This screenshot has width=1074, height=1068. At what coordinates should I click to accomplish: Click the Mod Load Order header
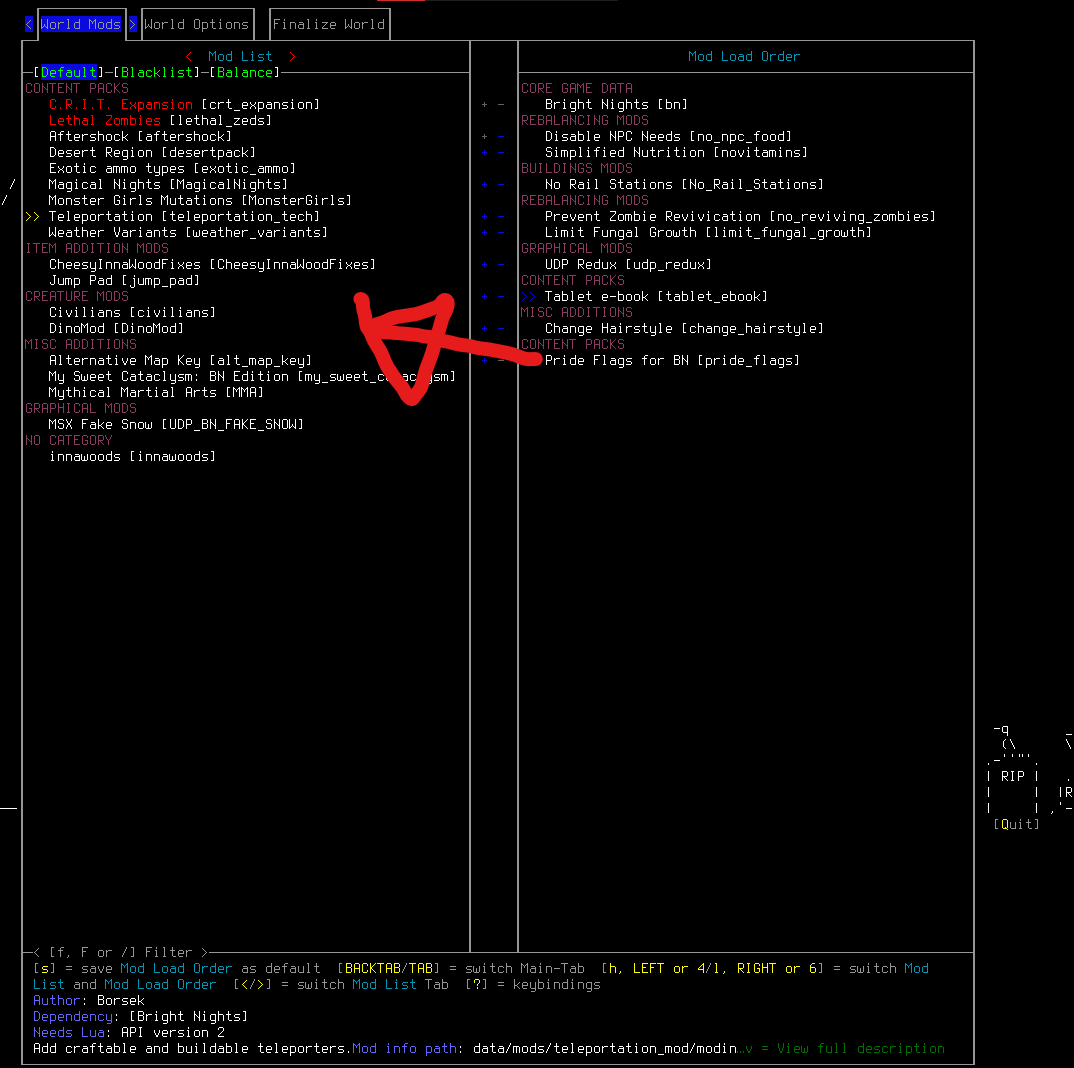(x=744, y=57)
